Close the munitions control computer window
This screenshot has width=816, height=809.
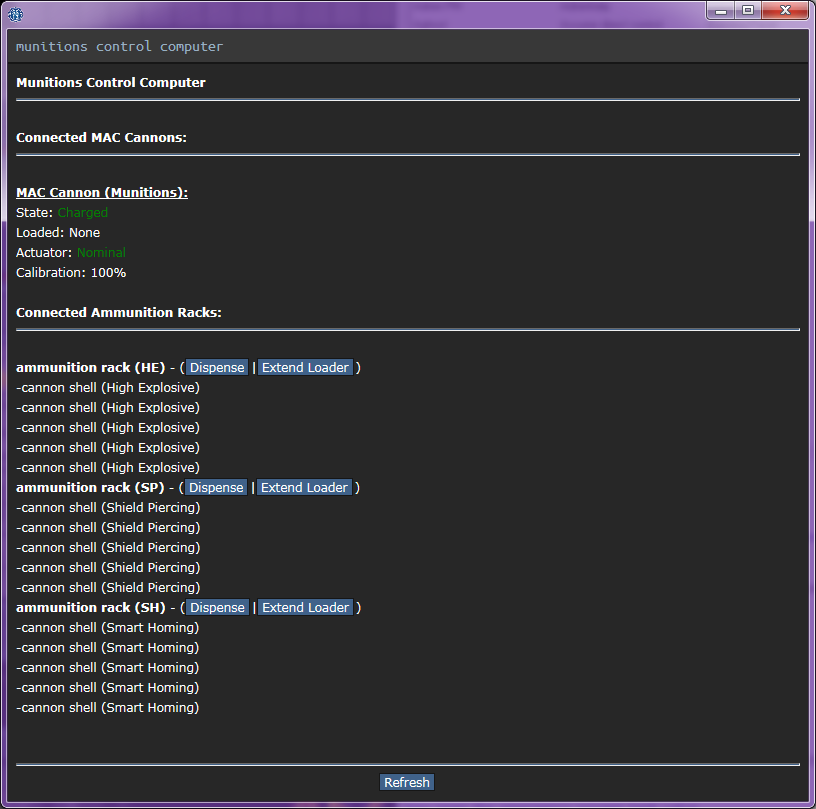point(784,10)
